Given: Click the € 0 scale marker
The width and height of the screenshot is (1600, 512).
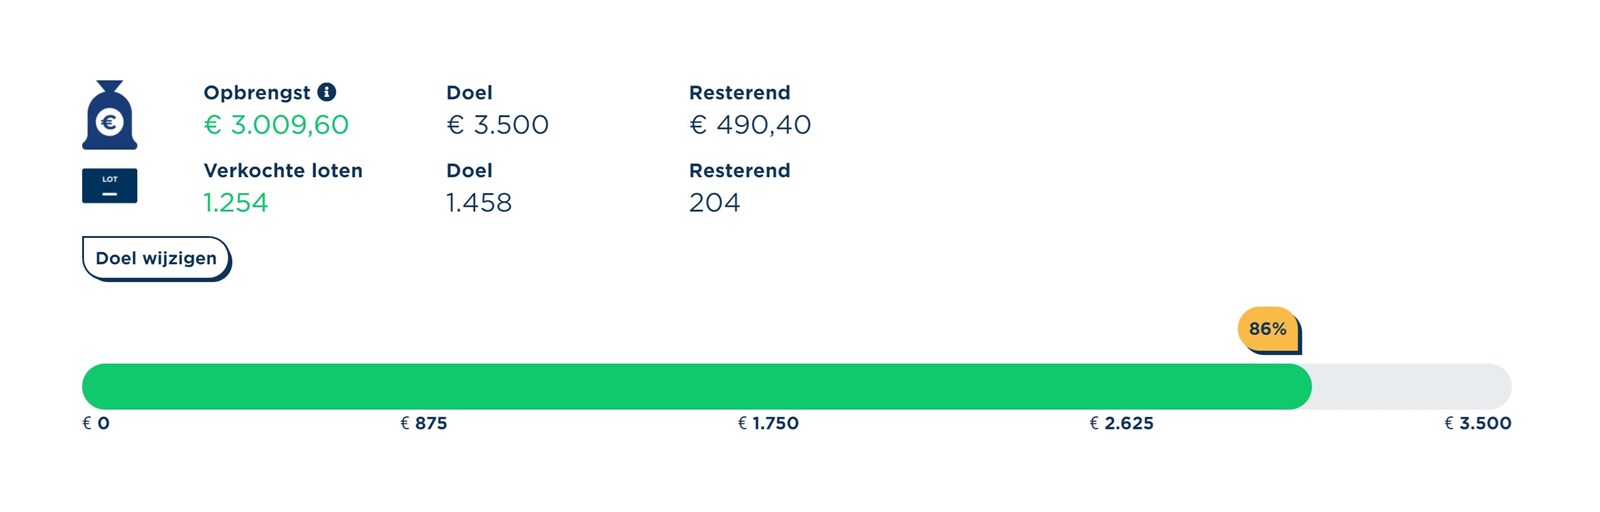Looking at the screenshot, I should tap(96, 423).
